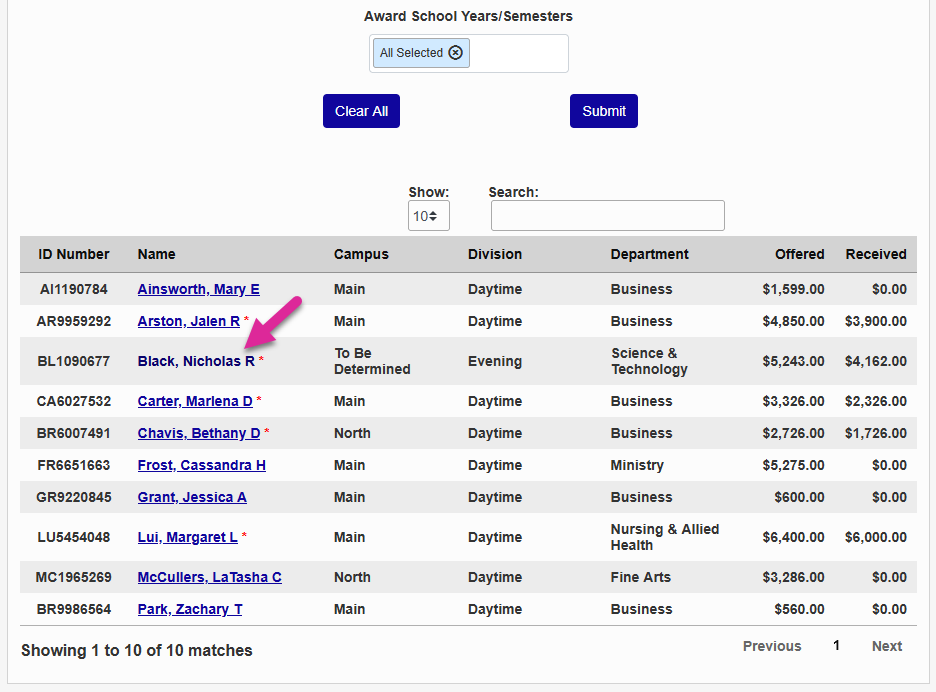Click the Submit button

point(604,111)
